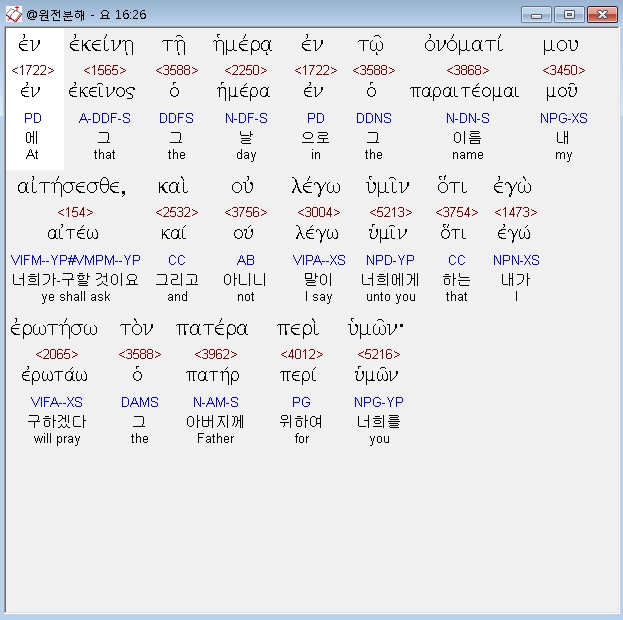Click the application icon in the title bar

[x=14, y=15]
